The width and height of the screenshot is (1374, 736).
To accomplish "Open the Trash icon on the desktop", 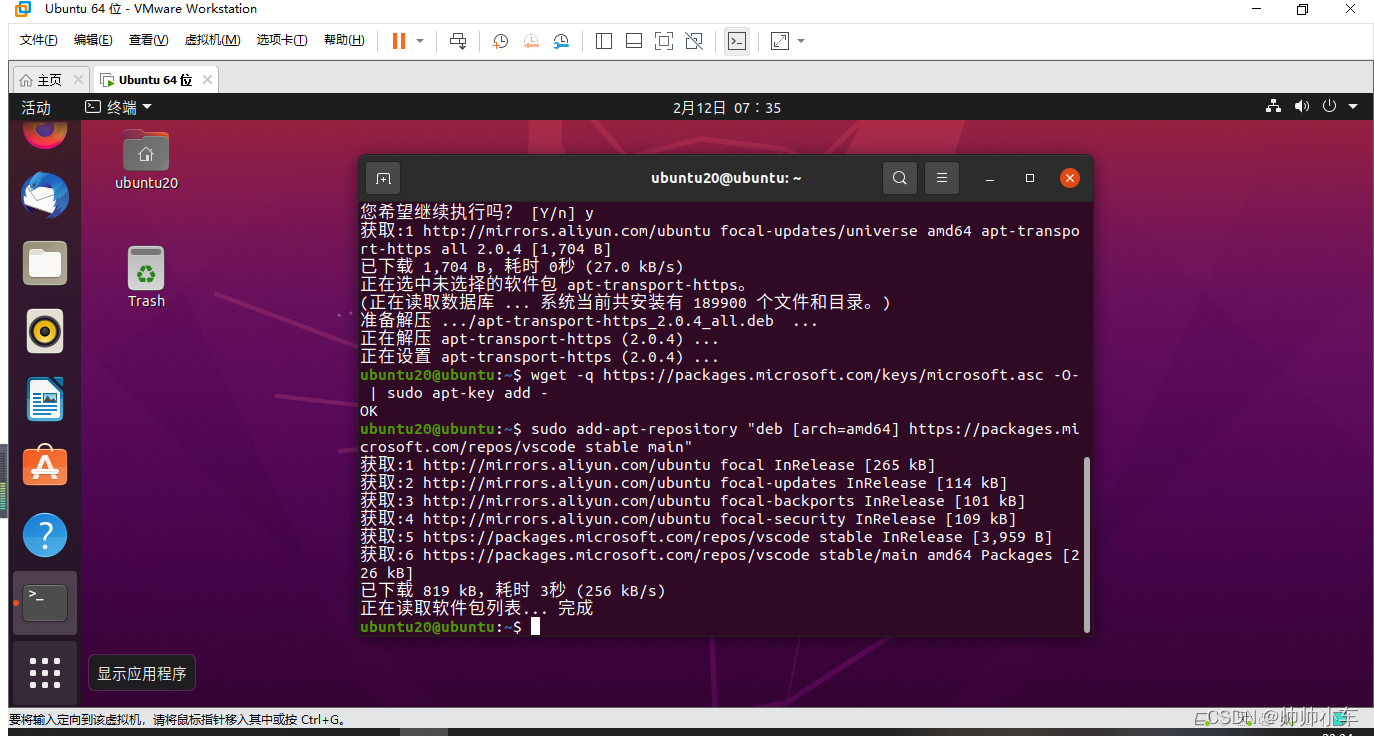I will point(146,278).
